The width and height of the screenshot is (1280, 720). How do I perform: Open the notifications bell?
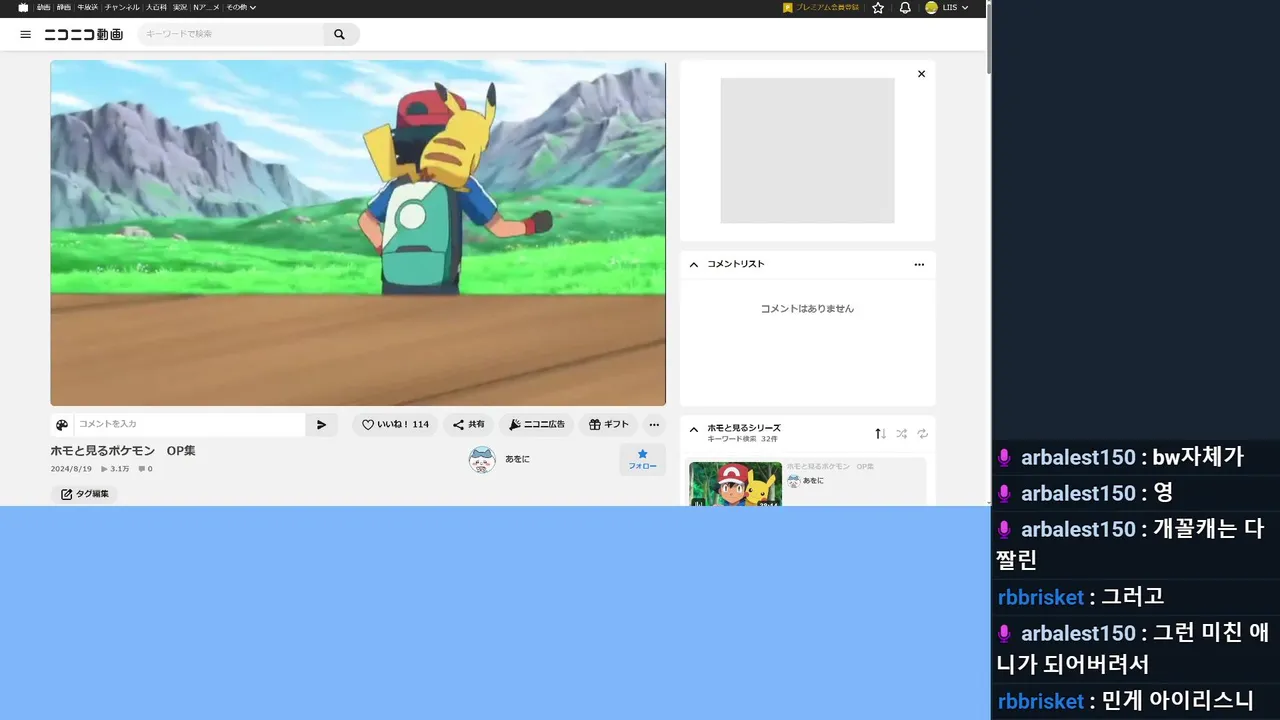[905, 7]
